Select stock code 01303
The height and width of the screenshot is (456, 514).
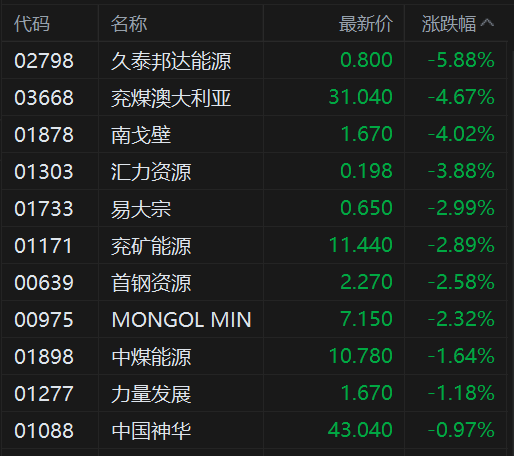click(44, 172)
